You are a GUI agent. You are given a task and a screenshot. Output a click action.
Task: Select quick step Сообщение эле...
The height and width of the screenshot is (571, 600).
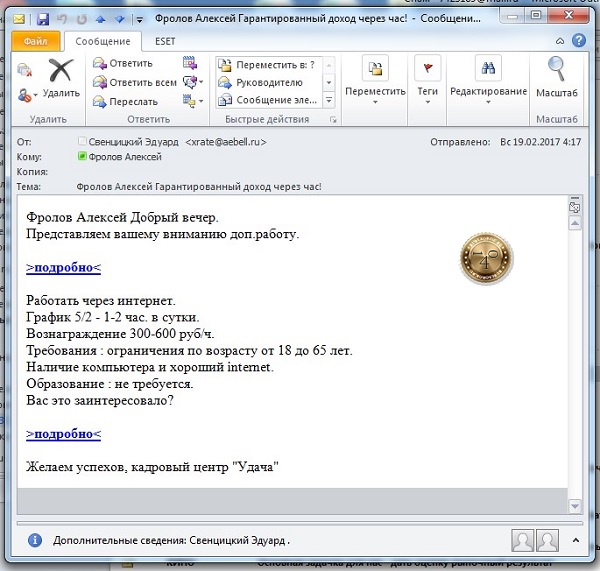point(269,100)
